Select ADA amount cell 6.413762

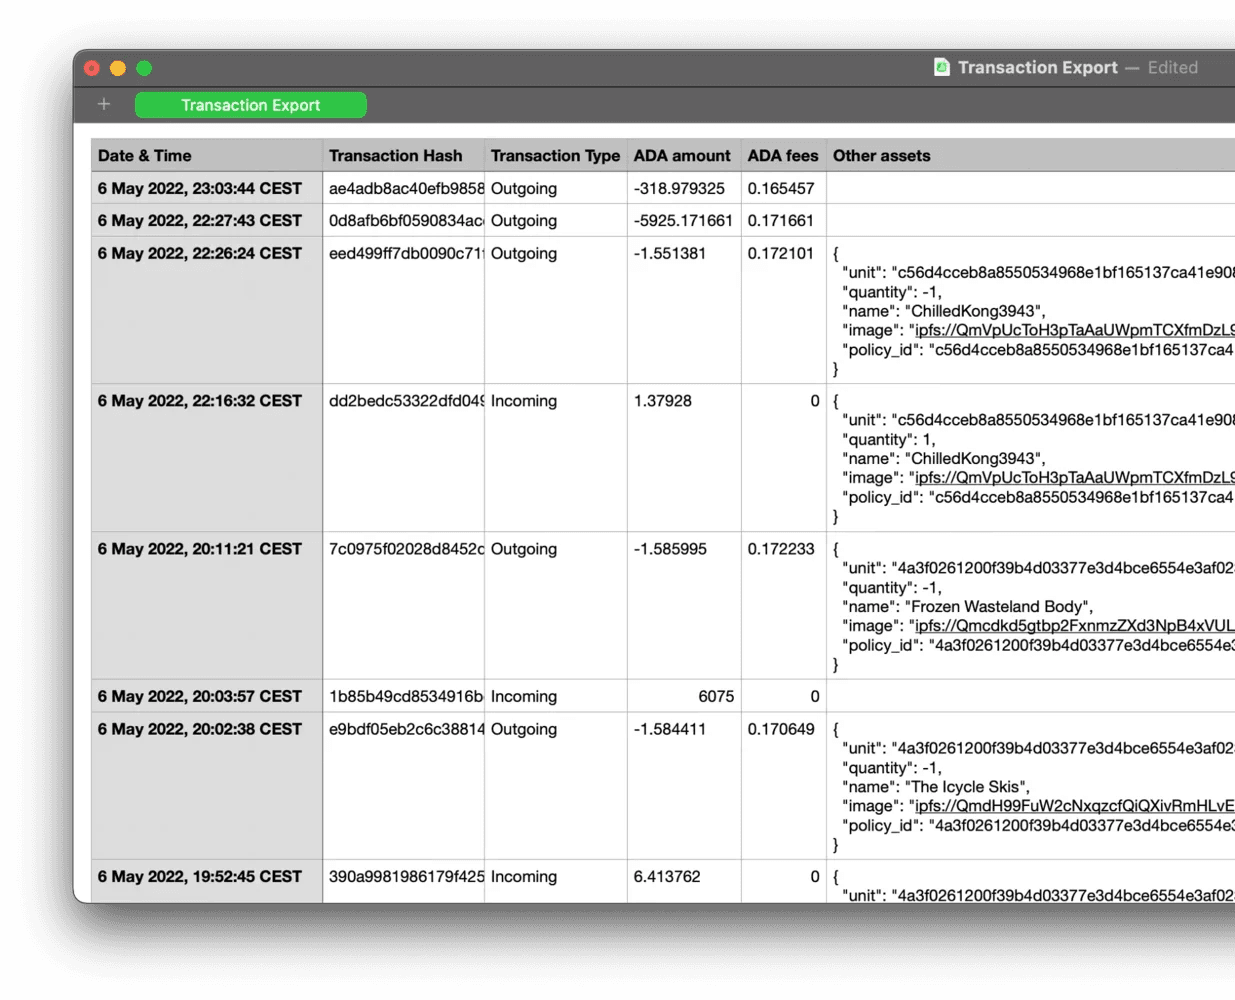pos(684,881)
